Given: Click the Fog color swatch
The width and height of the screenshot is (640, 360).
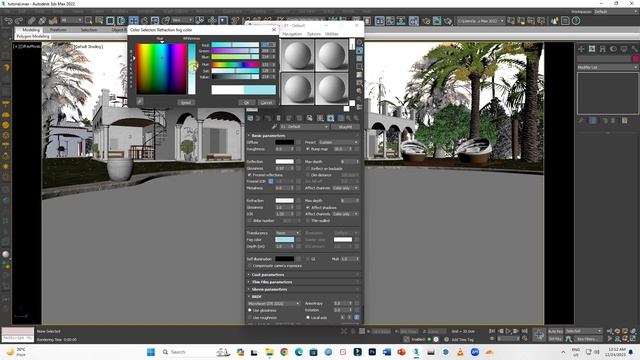Looking at the screenshot, I should 284,240.
